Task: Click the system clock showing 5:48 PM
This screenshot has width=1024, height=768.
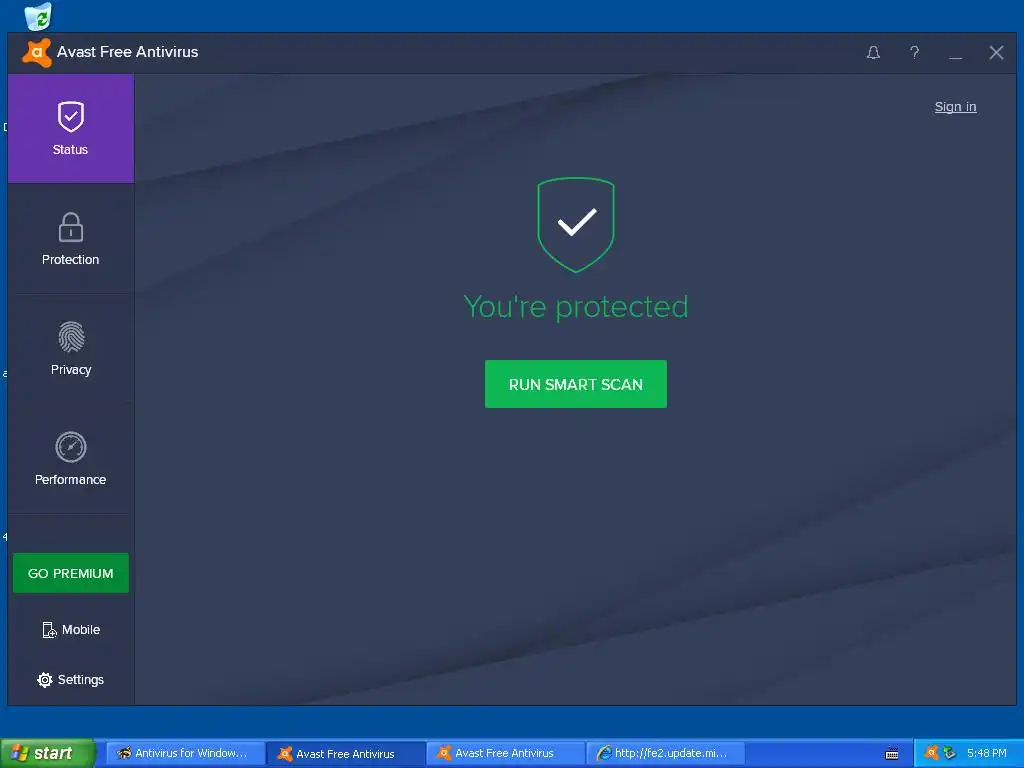Action: click(986, 753)
